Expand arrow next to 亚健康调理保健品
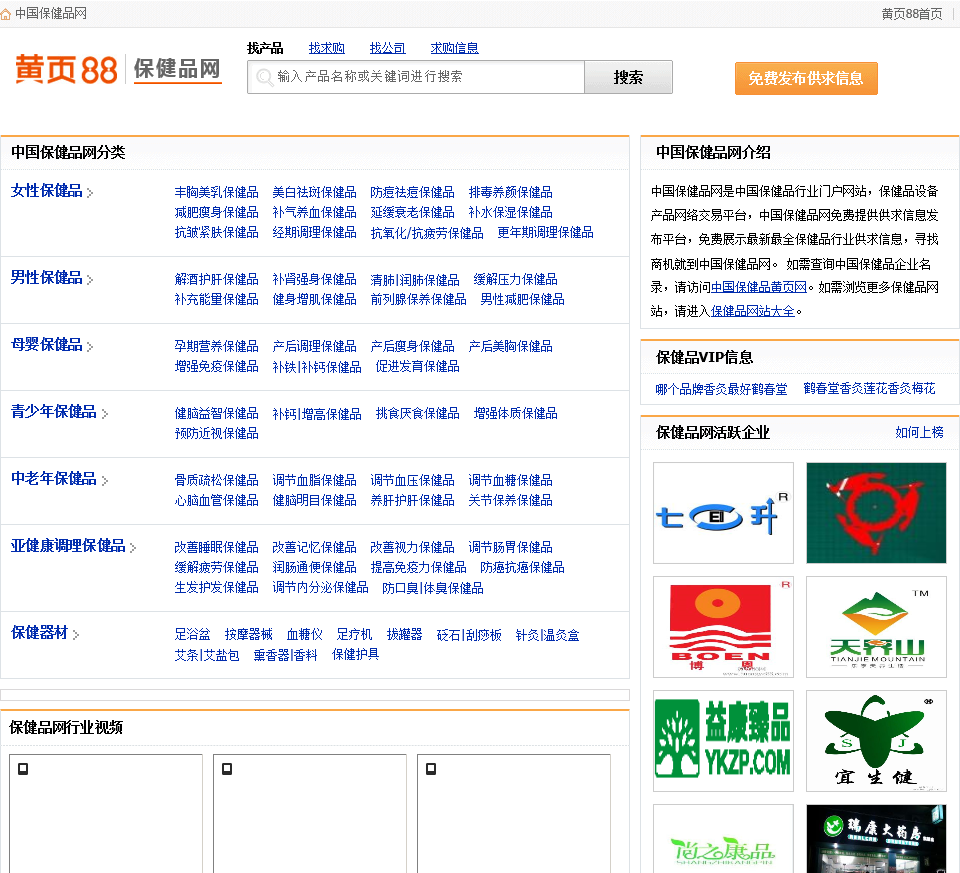This screenshot has width=960, height=873. click(x=133, y=547)
